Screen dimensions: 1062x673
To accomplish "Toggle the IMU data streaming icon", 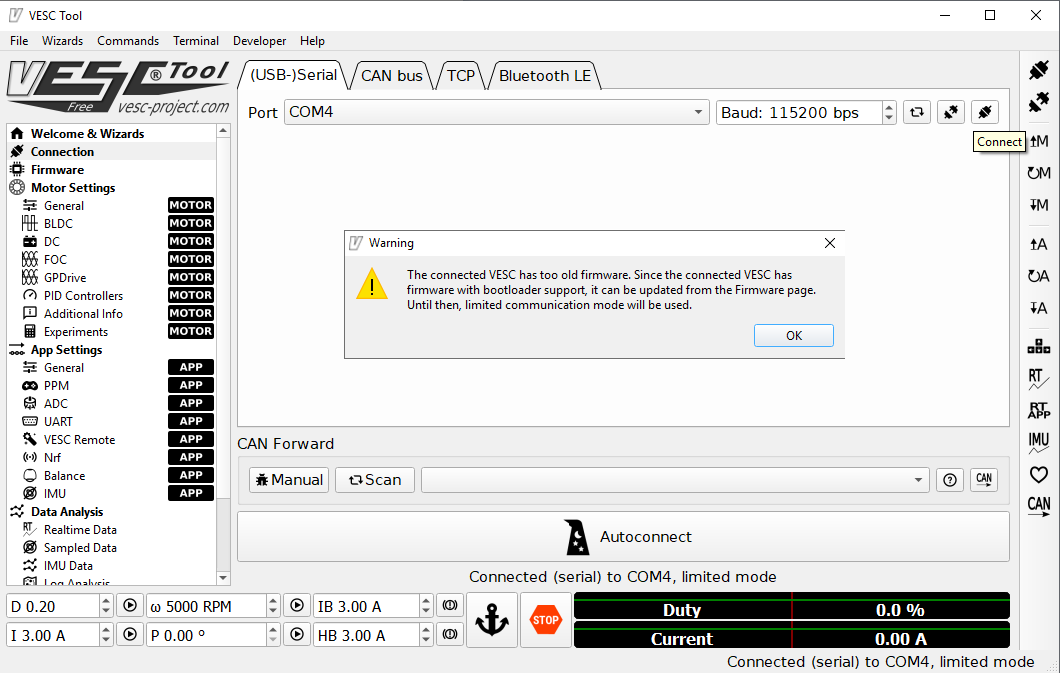I will coord(1039,442).
